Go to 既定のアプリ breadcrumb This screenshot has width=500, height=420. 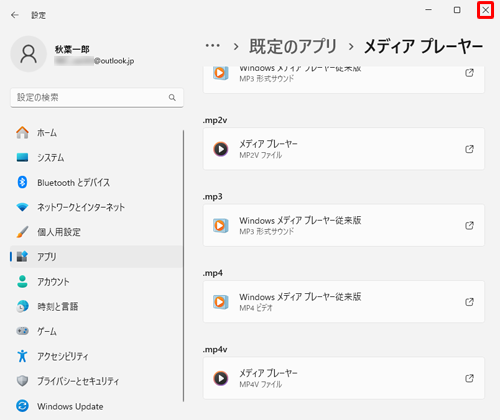[293, 46]
